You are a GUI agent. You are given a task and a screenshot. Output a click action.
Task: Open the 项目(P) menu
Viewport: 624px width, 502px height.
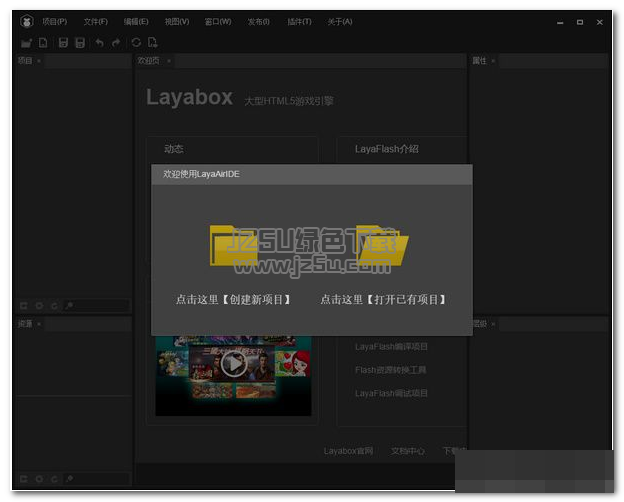55,21
